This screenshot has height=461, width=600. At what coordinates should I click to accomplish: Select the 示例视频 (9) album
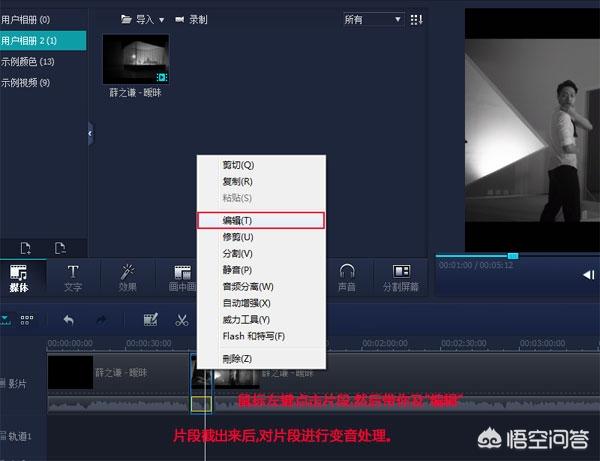click(26, 82)
